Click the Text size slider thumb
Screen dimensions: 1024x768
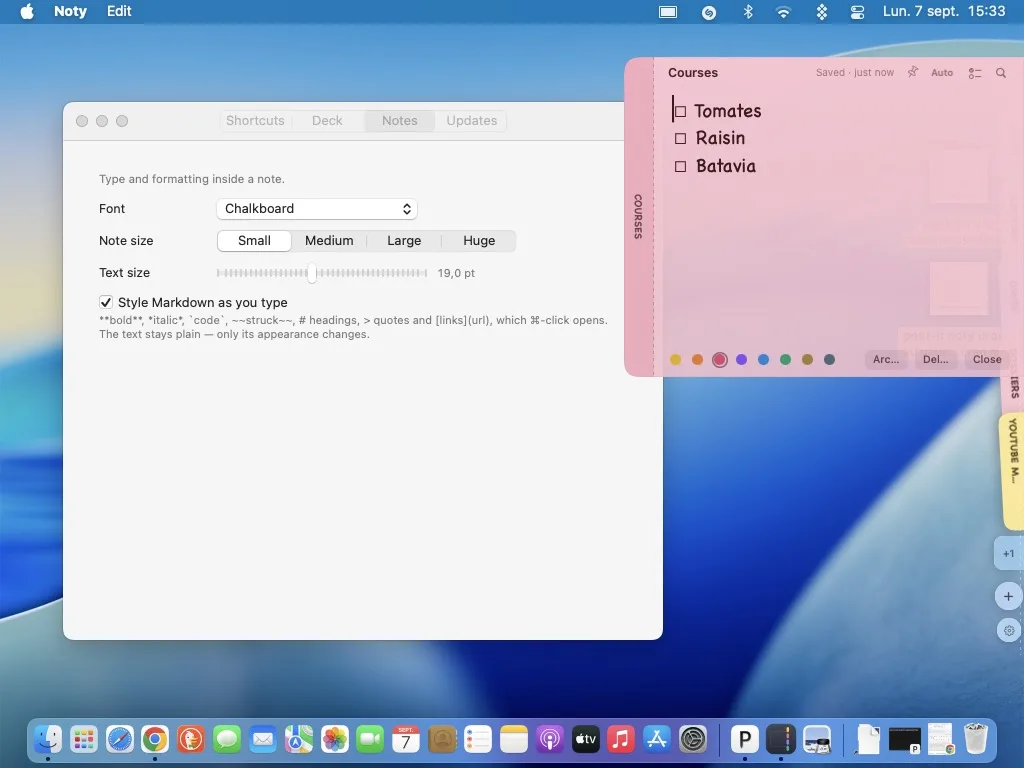312,273
